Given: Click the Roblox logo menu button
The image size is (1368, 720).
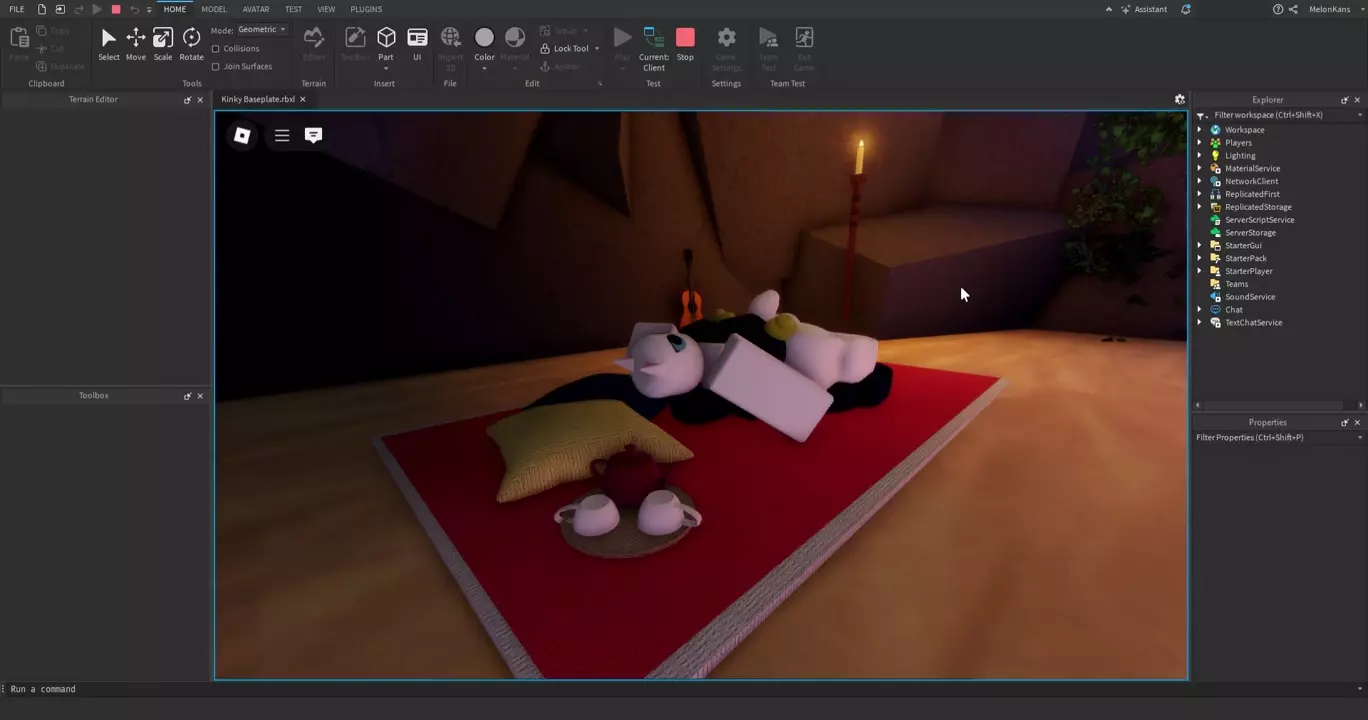Looking at the screenshot, I should [x=242, y=135].
